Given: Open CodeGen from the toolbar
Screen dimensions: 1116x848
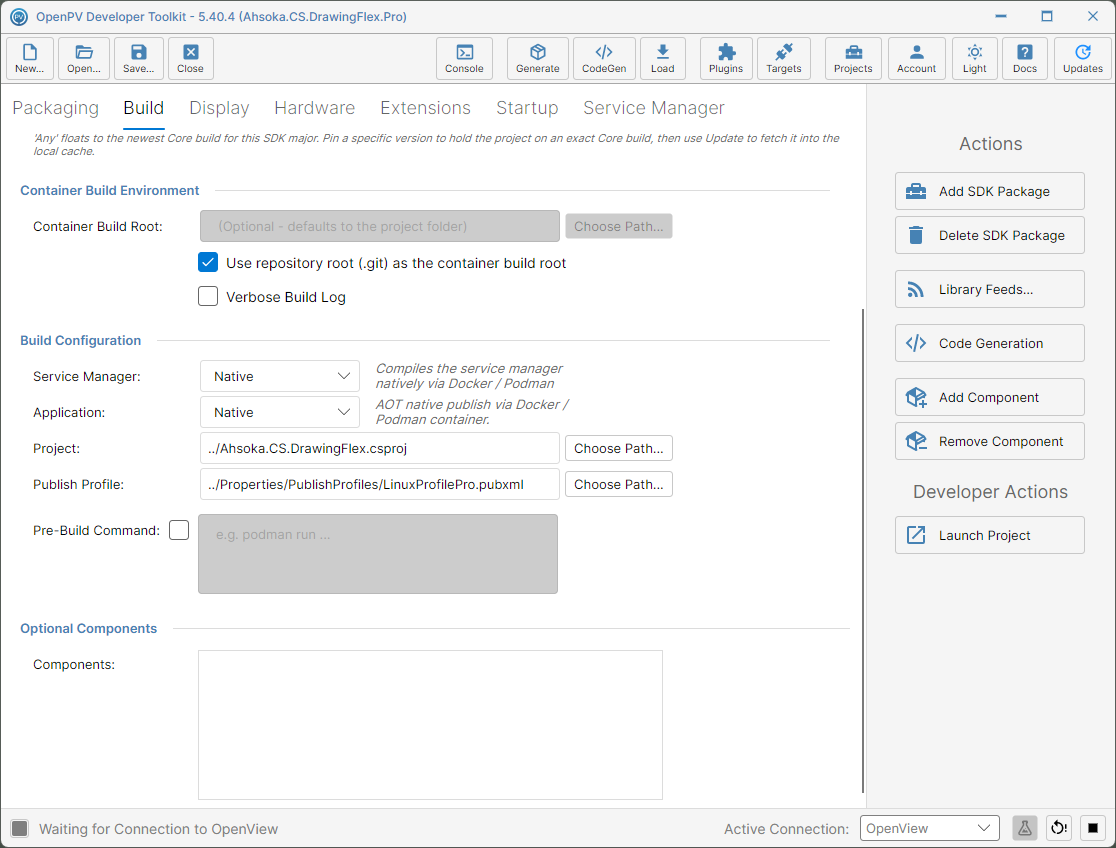Looking at the screenshot, I should pyautogui.click(x=604, y=58).
